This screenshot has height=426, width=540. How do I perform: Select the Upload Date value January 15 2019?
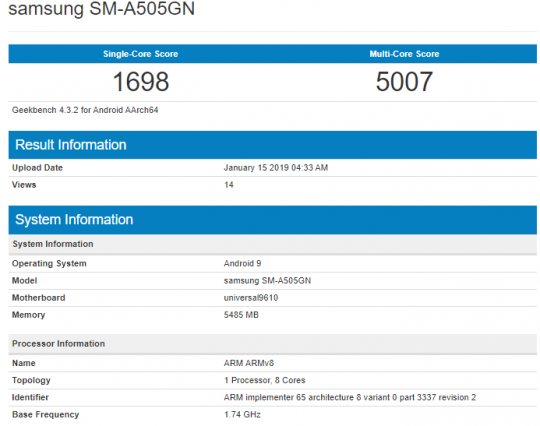pyautogui.click(x=276, y=168)
